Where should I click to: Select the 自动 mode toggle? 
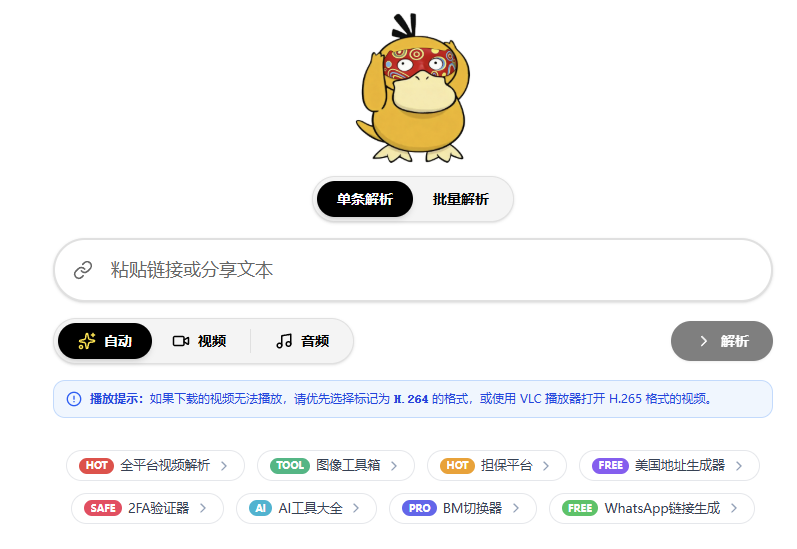click(105, 341)
